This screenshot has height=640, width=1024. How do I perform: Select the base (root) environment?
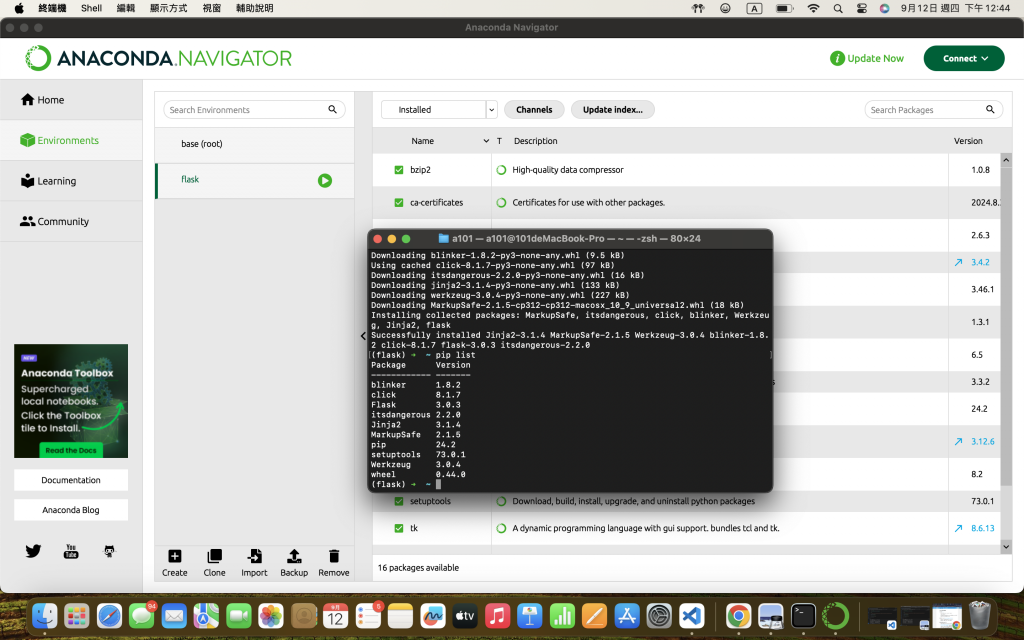point(255,144)
